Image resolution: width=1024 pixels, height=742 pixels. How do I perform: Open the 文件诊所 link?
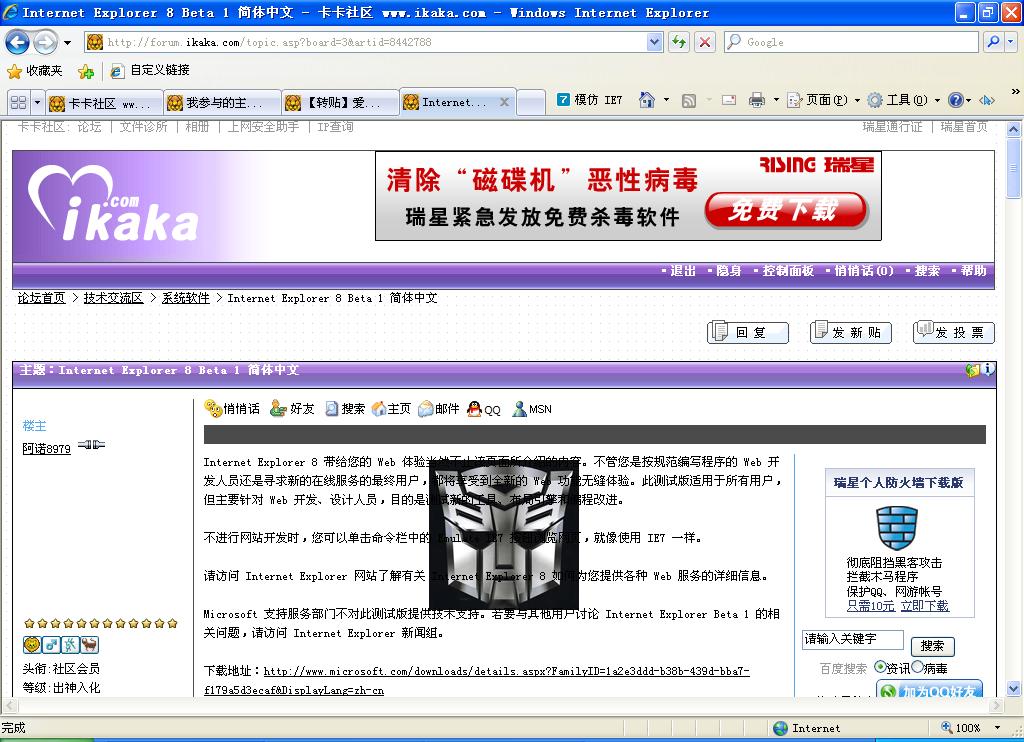pyautogui.click(x=143, y=127)
